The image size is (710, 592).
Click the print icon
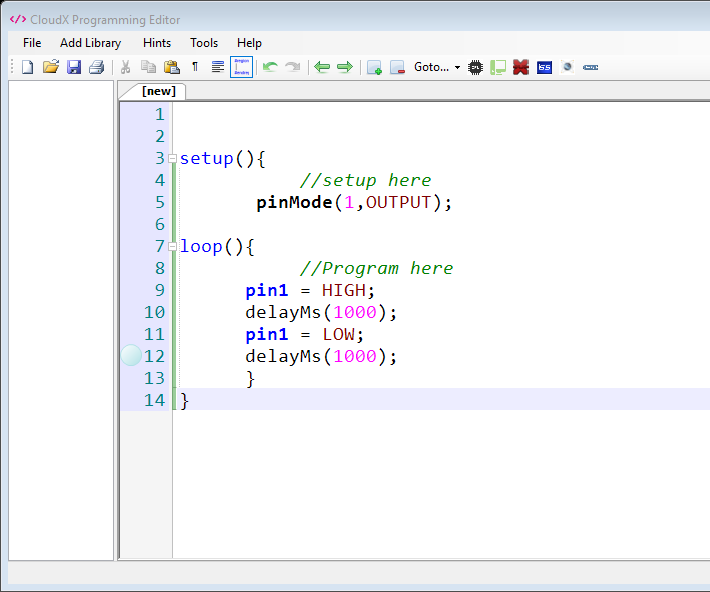pos(96,67)
